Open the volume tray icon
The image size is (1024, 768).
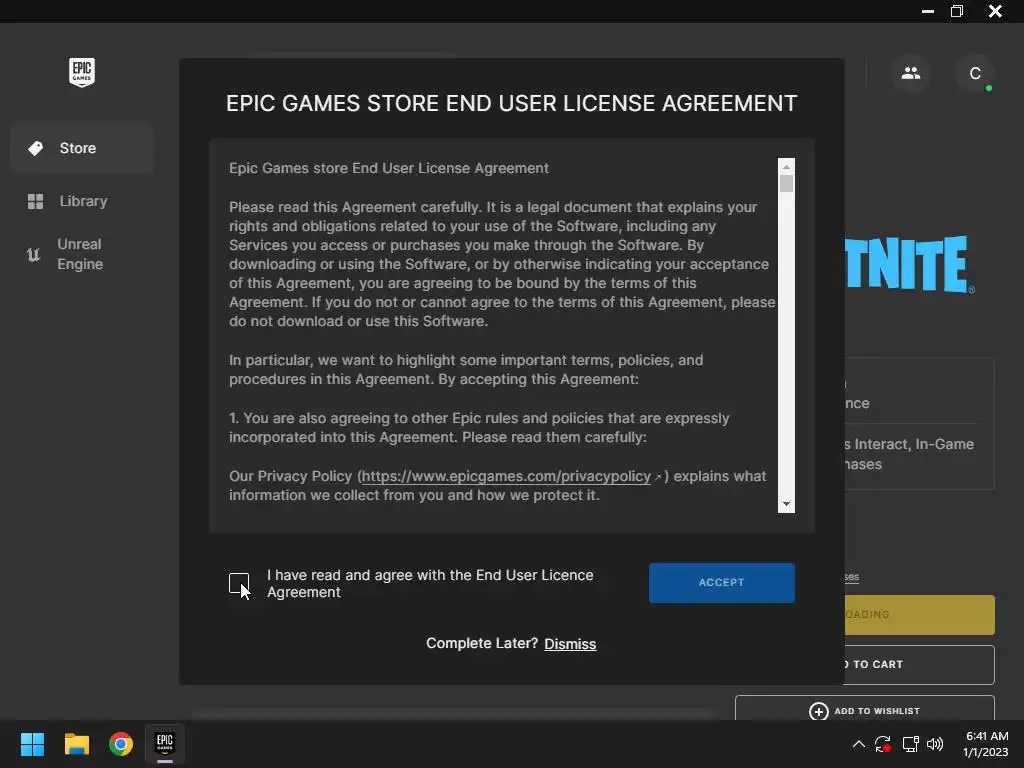[935, 744]
